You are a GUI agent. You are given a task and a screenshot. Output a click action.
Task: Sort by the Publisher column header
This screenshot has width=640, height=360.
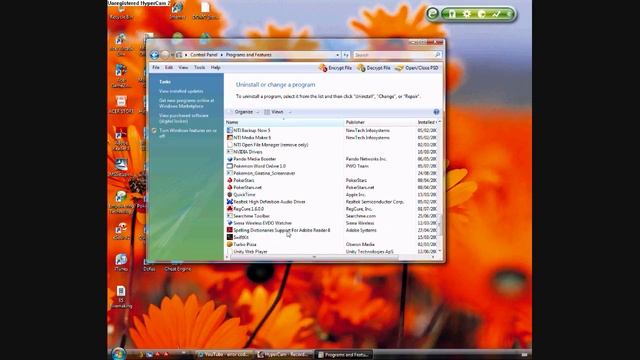click(380, 122)
